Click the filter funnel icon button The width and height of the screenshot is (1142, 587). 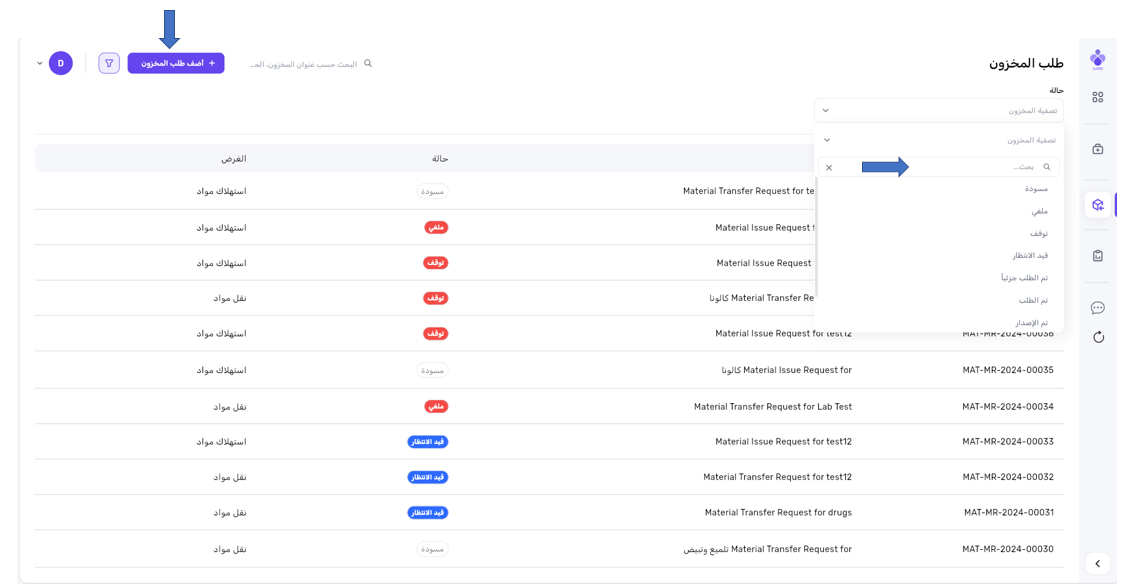pos(109,63)
